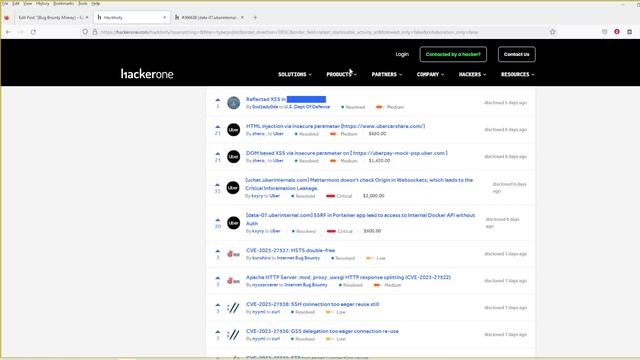Open DOM based XSS uberpay-mock-psp report
The width and height of the screenshot is (640, 360).
347,153
